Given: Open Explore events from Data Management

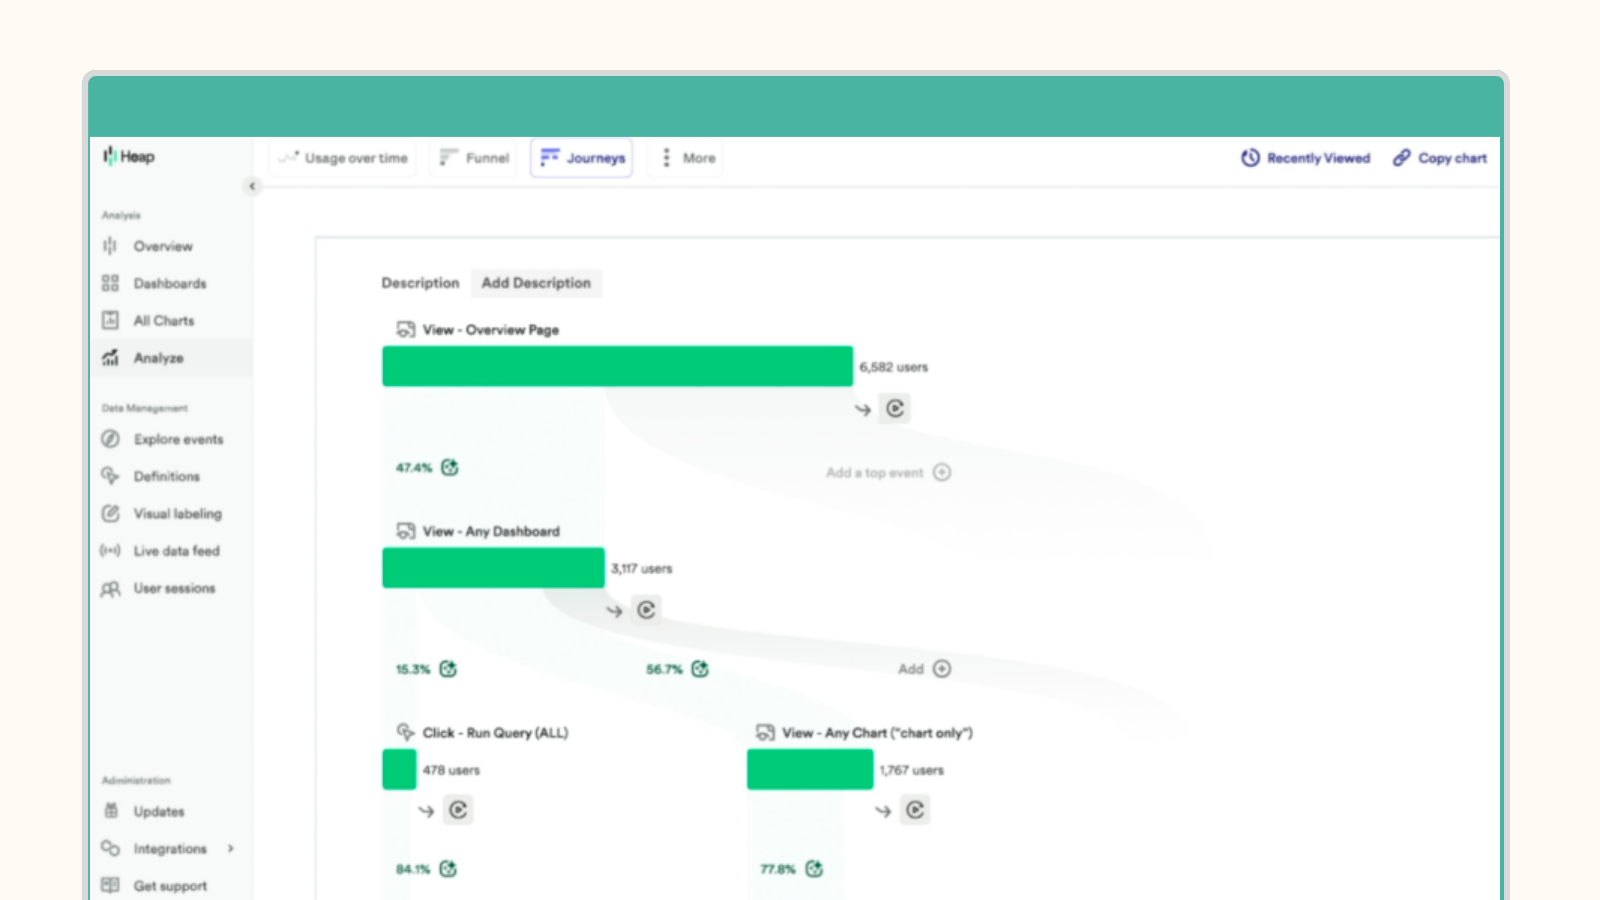Looking at the screenshot, I should tap(179, 439).
